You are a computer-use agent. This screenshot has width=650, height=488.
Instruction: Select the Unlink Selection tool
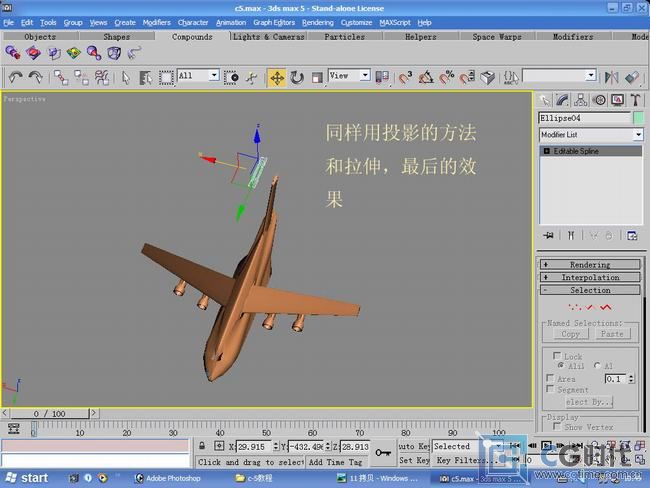[81, 78]
